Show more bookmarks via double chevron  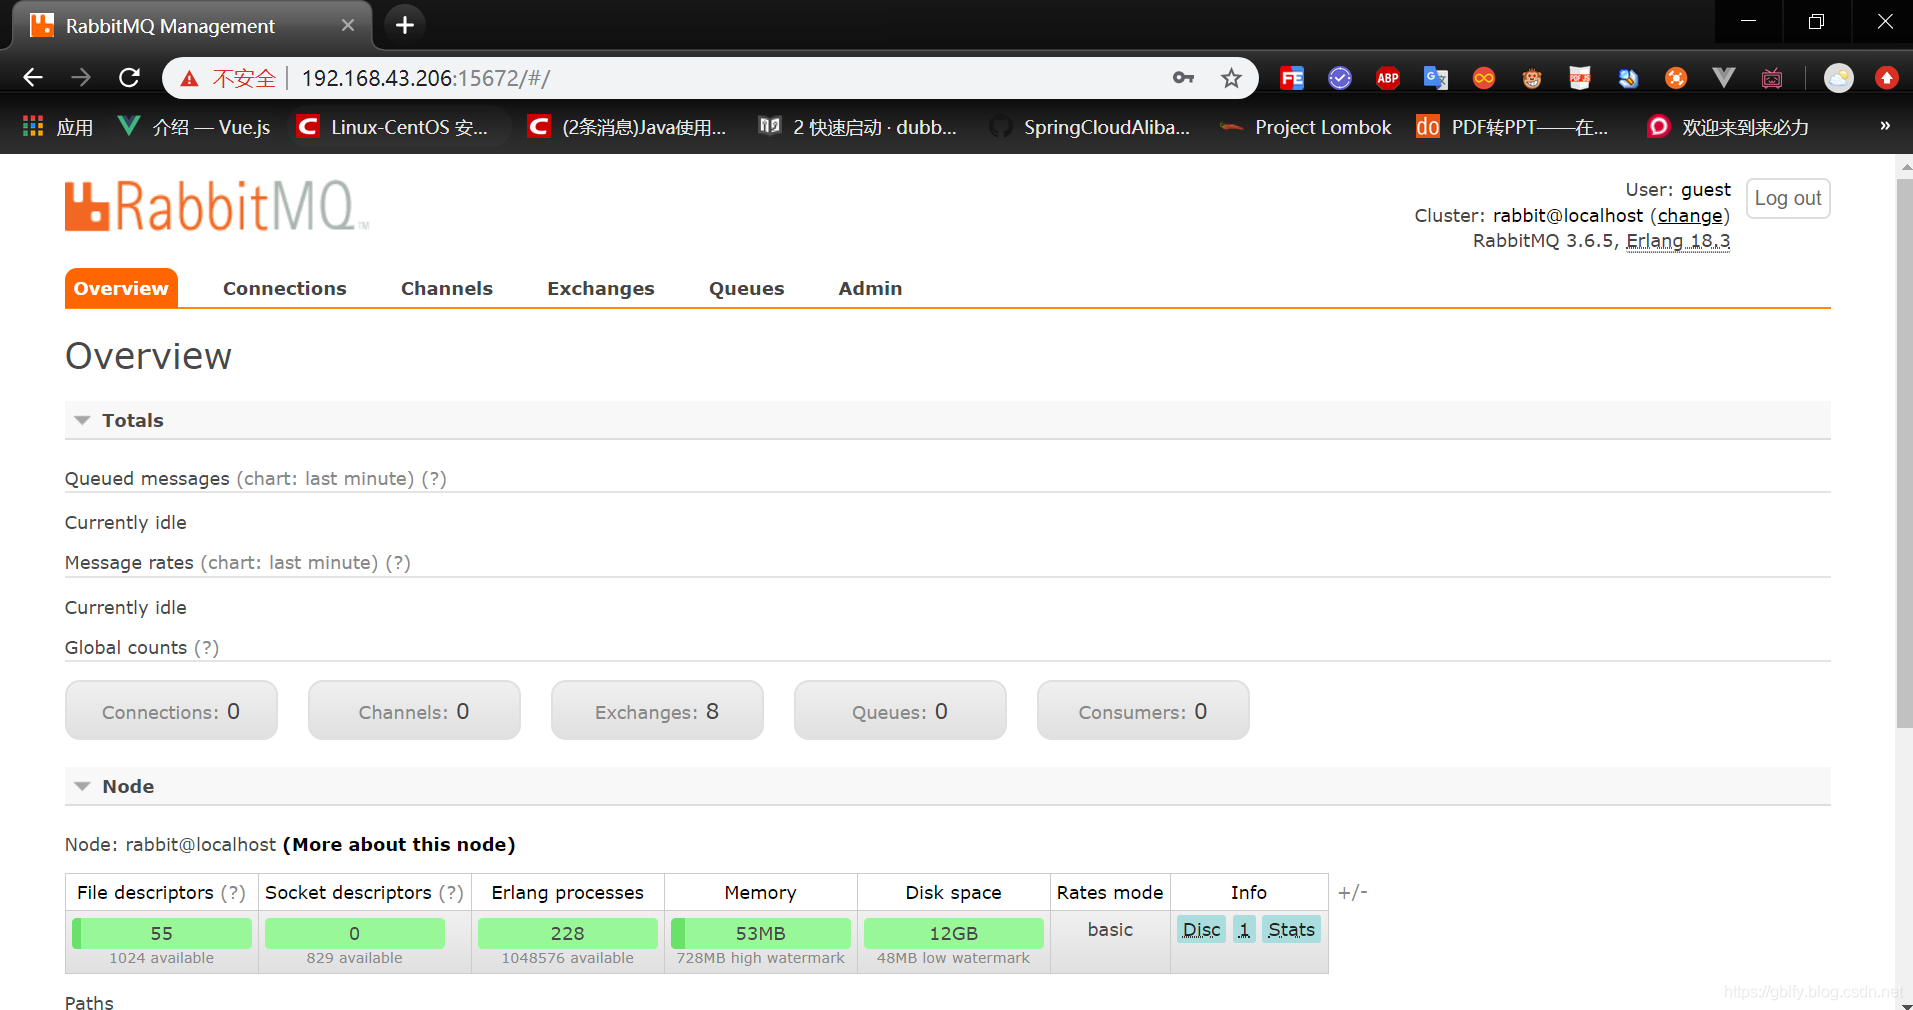pos(1885,126)
